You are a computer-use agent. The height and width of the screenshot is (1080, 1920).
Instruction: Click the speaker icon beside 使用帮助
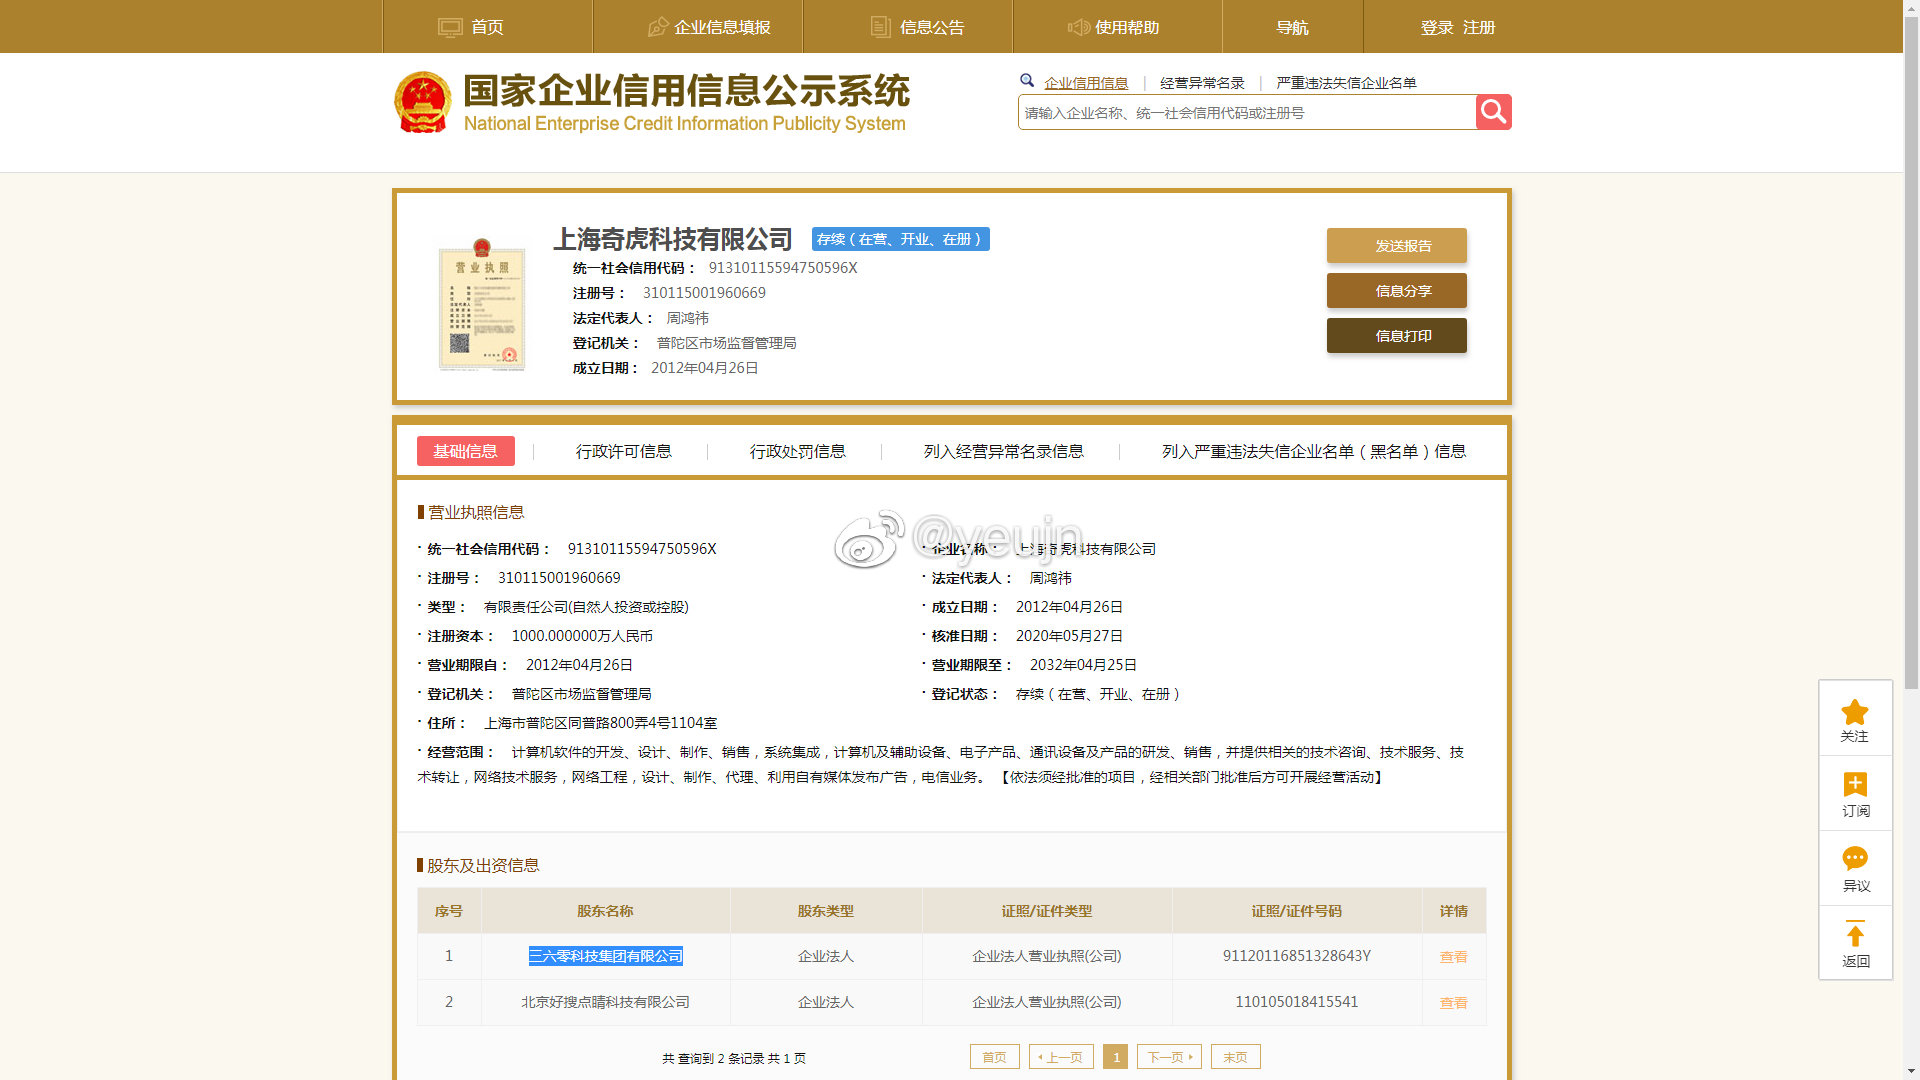tap(1079, 27)
